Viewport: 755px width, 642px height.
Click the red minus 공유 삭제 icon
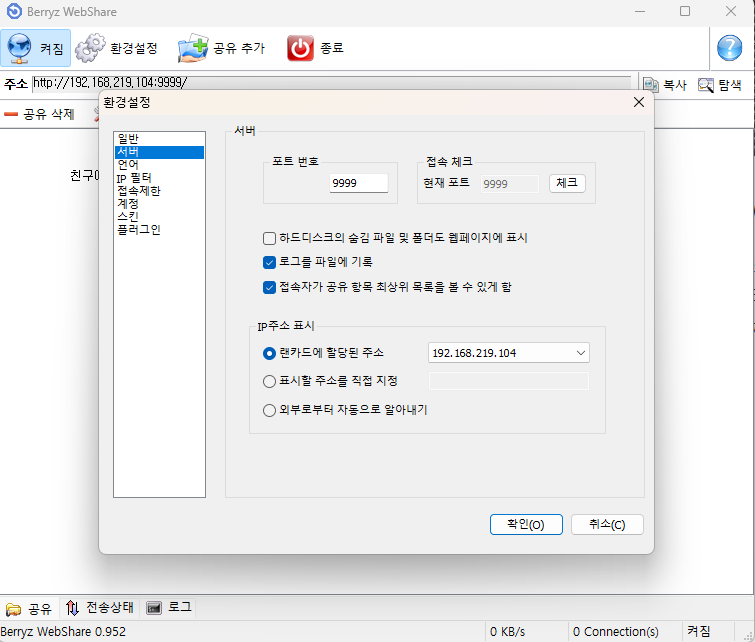tap(11, 114)
